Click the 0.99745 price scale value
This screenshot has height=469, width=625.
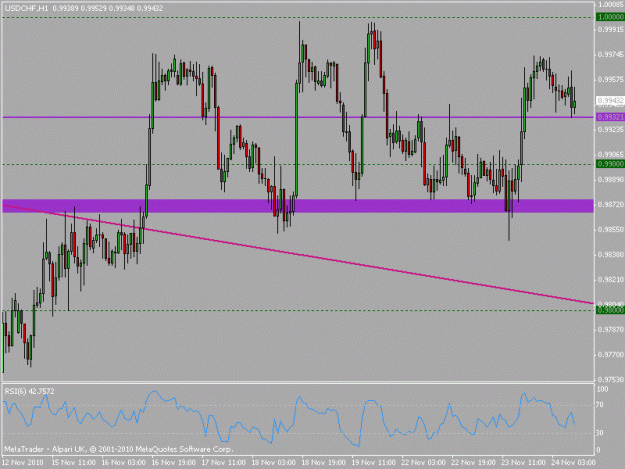(610, 55)
